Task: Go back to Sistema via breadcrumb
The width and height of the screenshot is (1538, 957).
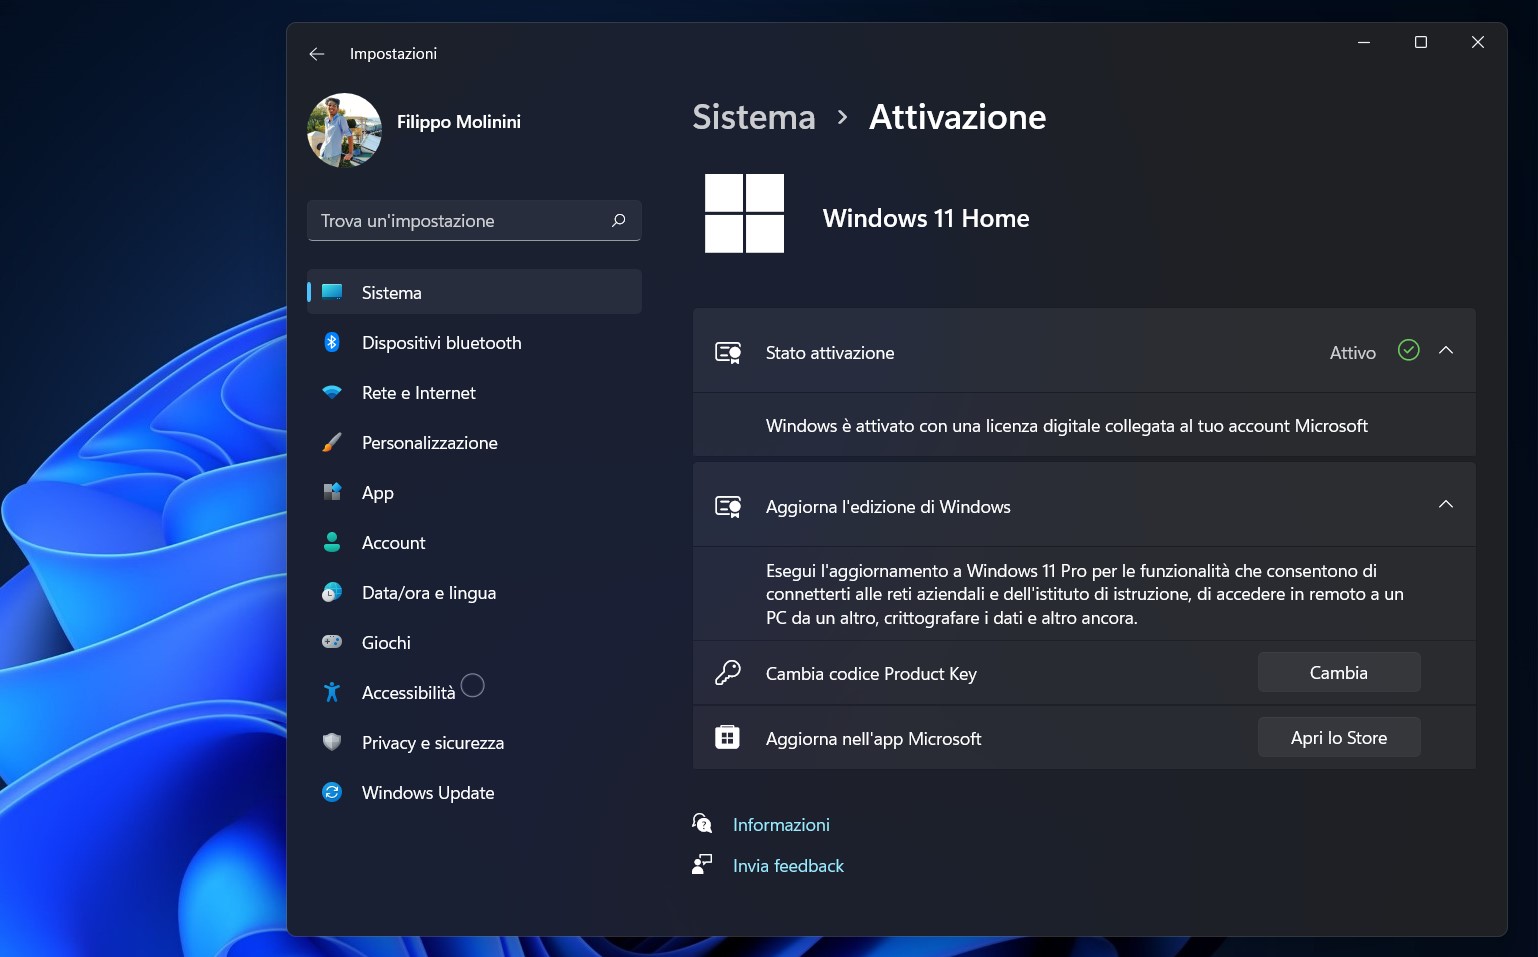Action: (x=754, y=118)
